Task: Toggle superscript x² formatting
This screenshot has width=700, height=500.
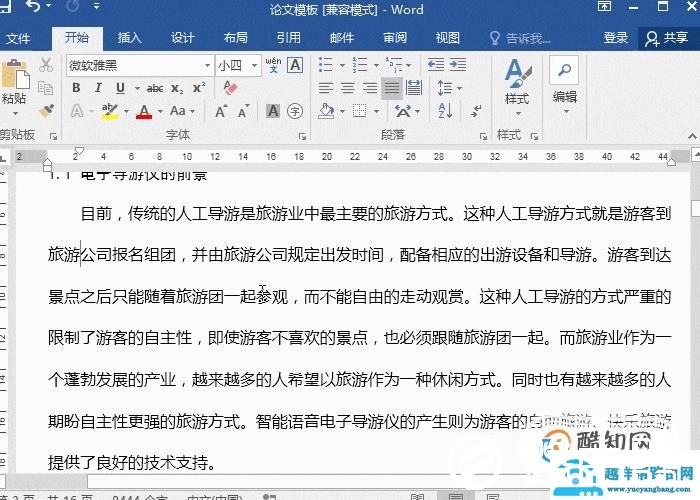Action: 199,88
